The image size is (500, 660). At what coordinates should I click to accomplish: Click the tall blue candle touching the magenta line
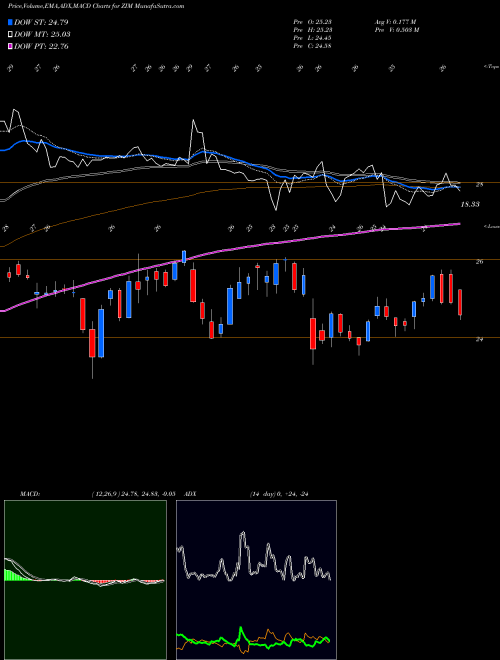click(x=184, y=256)
